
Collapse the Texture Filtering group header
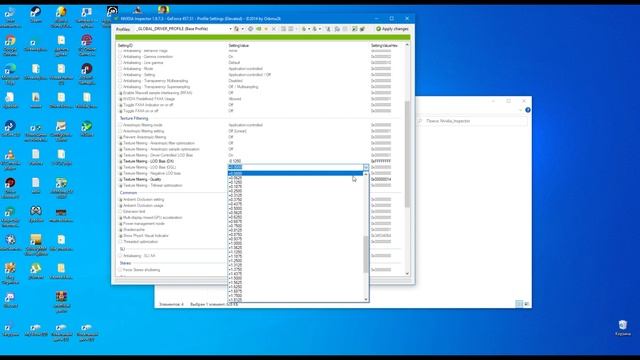coord(134,118)
